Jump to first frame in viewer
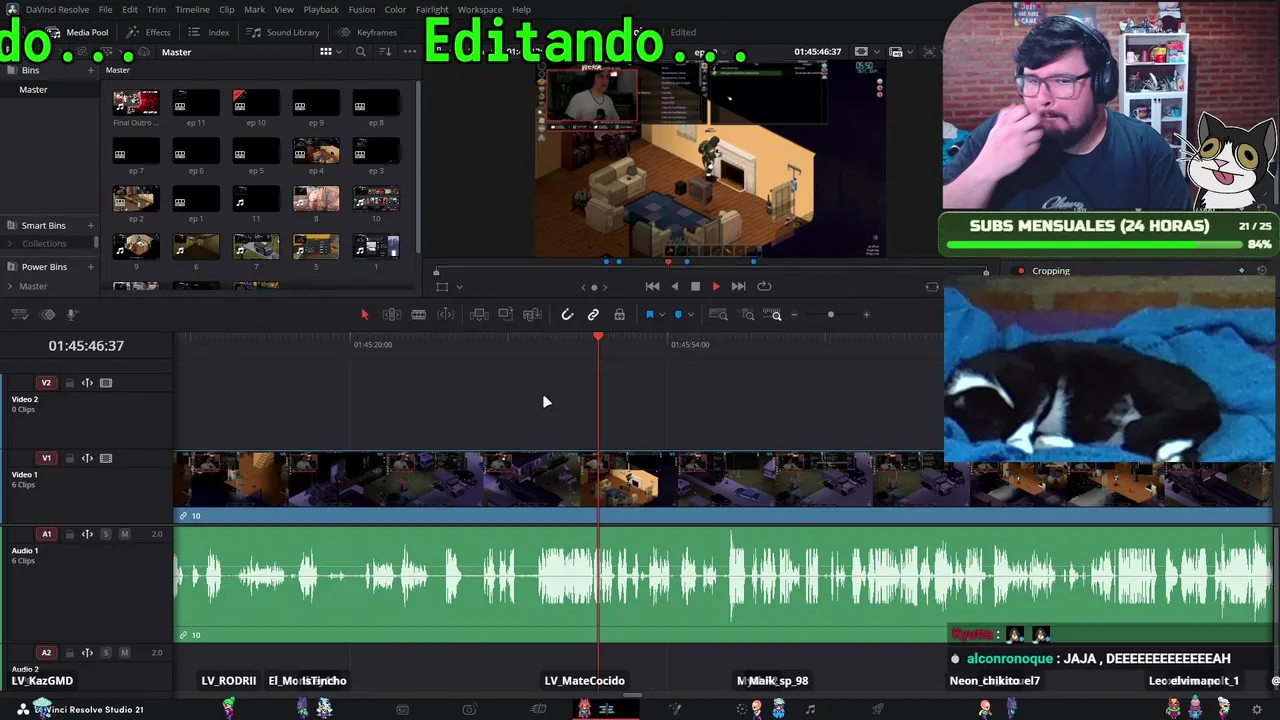1280x720 pixels. 652,286
